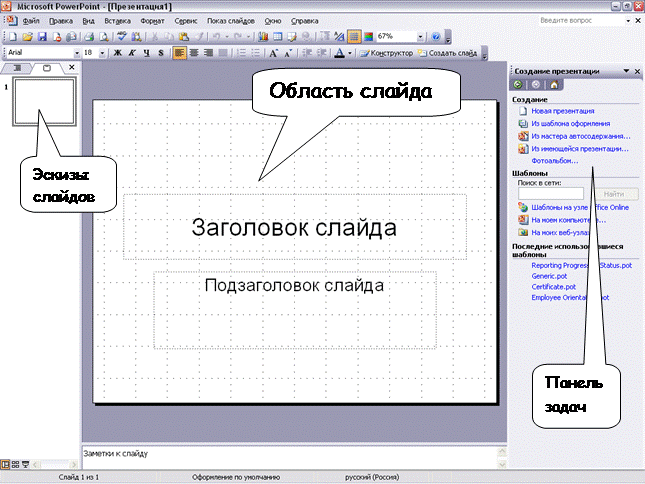Open Tables and Borders toolbar icon
The width and height of the screenshot is (645, 484).
[292, 37]
